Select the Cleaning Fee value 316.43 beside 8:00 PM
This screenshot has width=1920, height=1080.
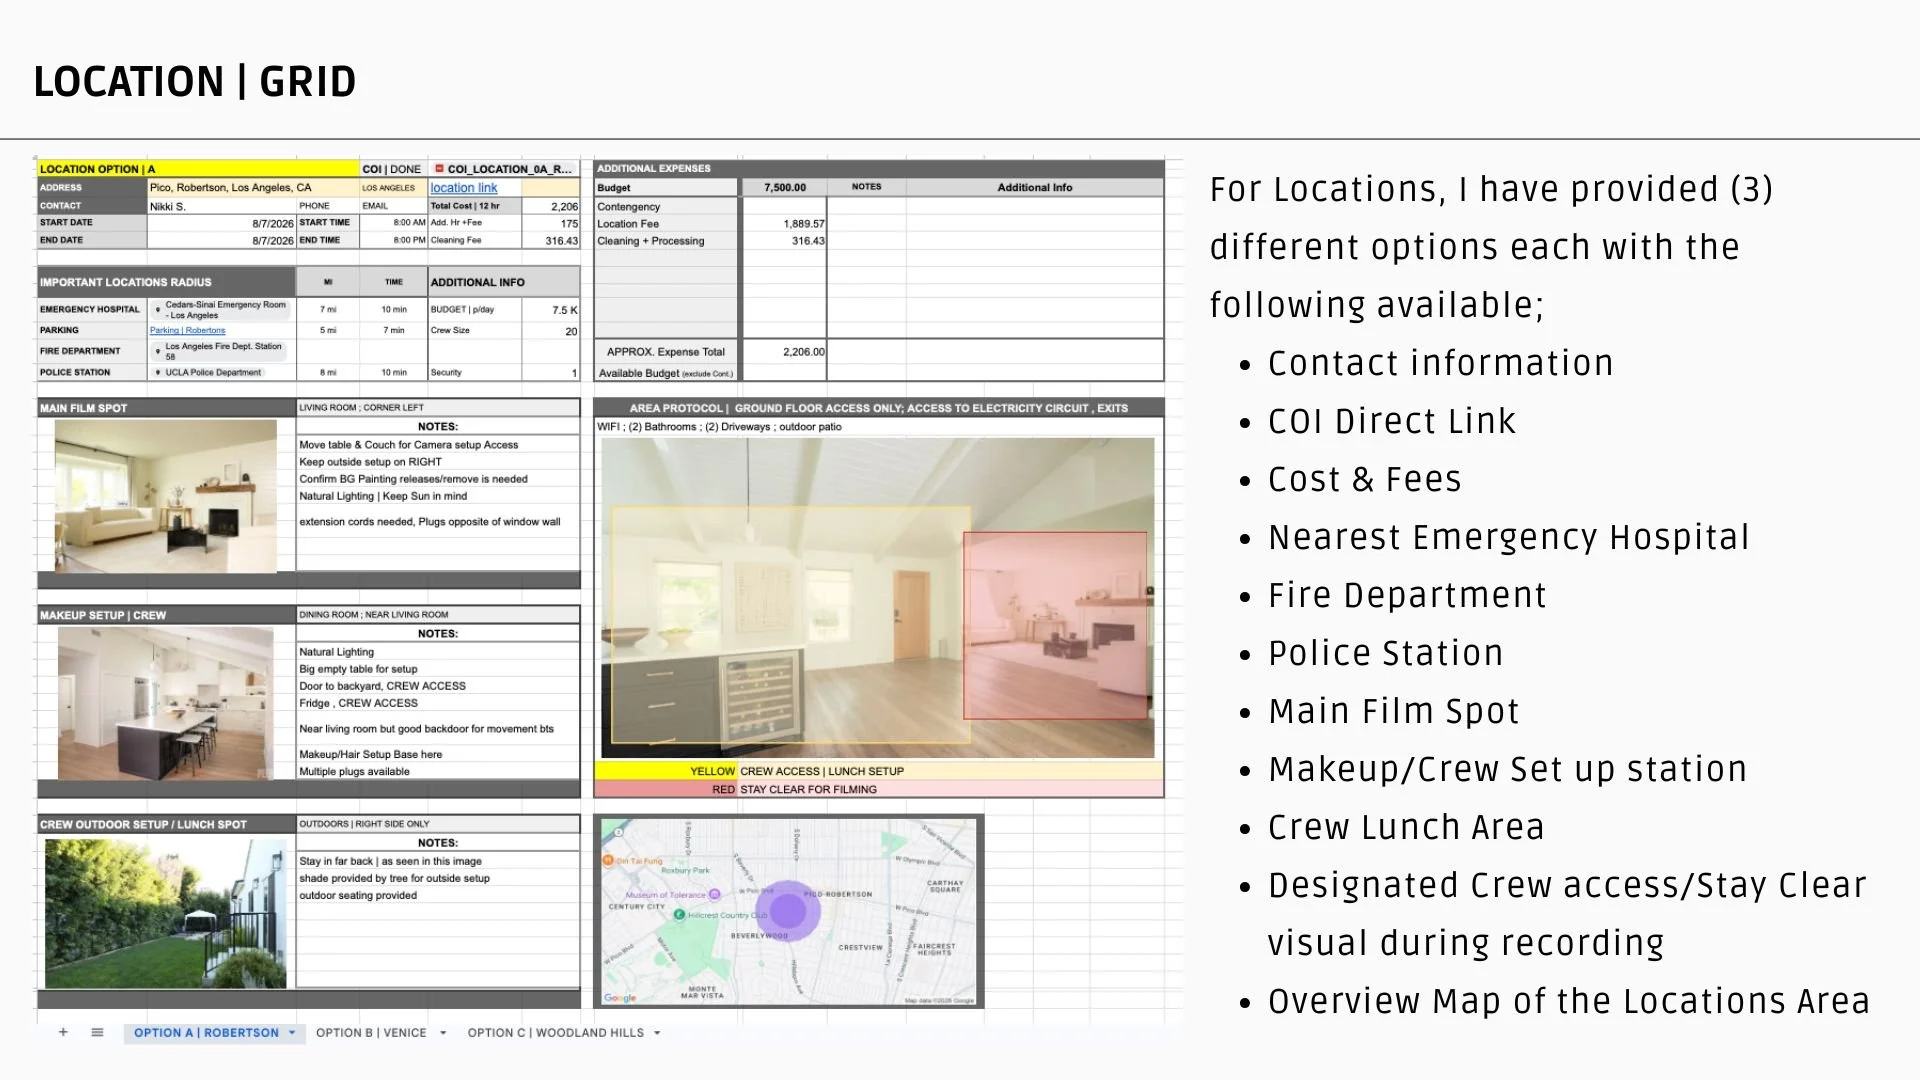(551, 241)
